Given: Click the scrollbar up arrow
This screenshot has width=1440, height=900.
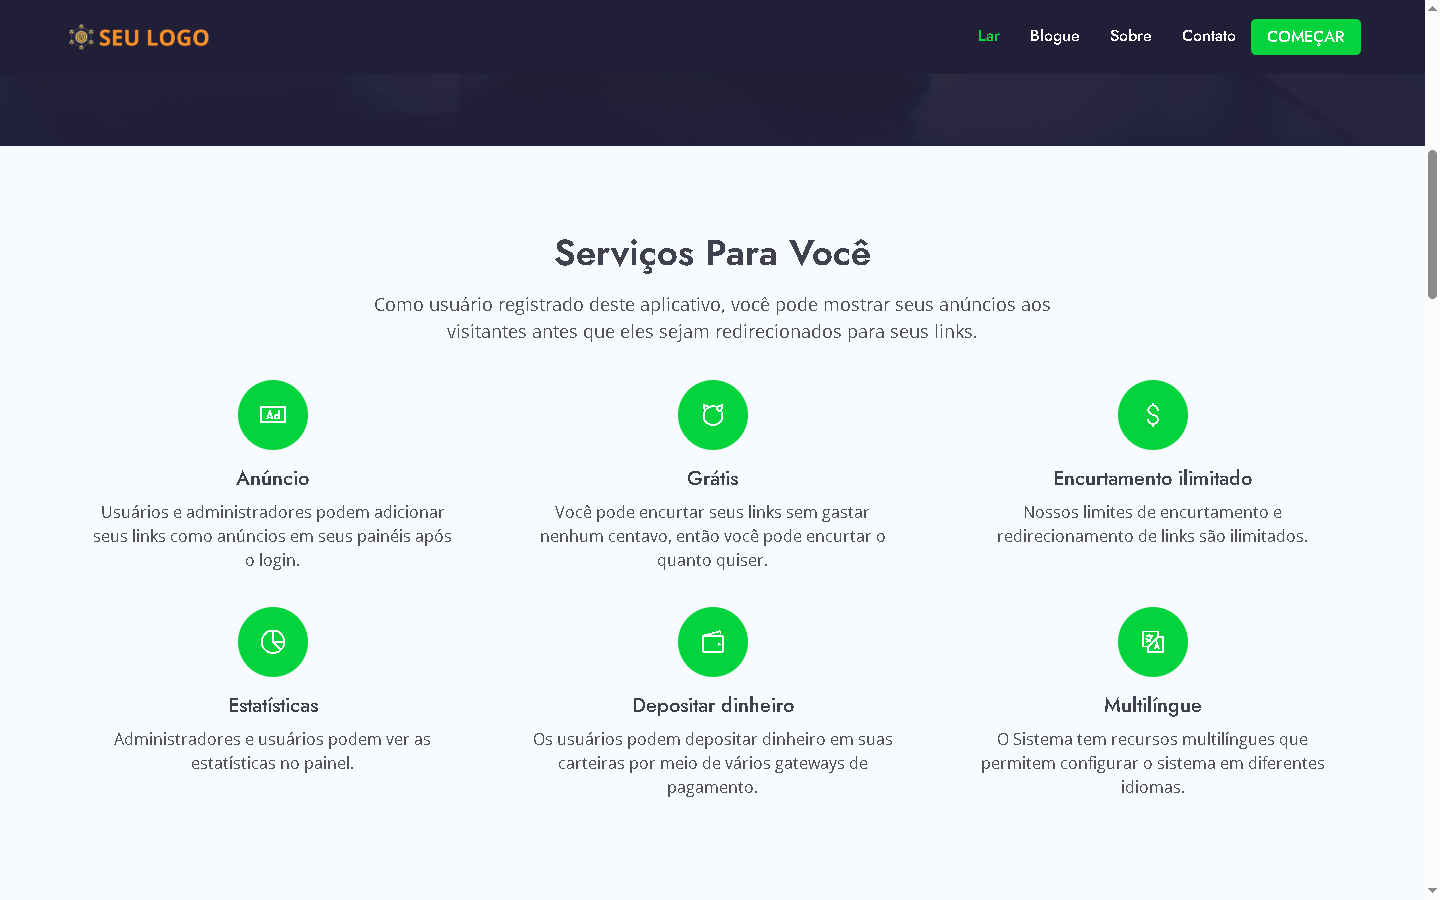Looking at the screenshot, I should click(x=1432, y=8).
